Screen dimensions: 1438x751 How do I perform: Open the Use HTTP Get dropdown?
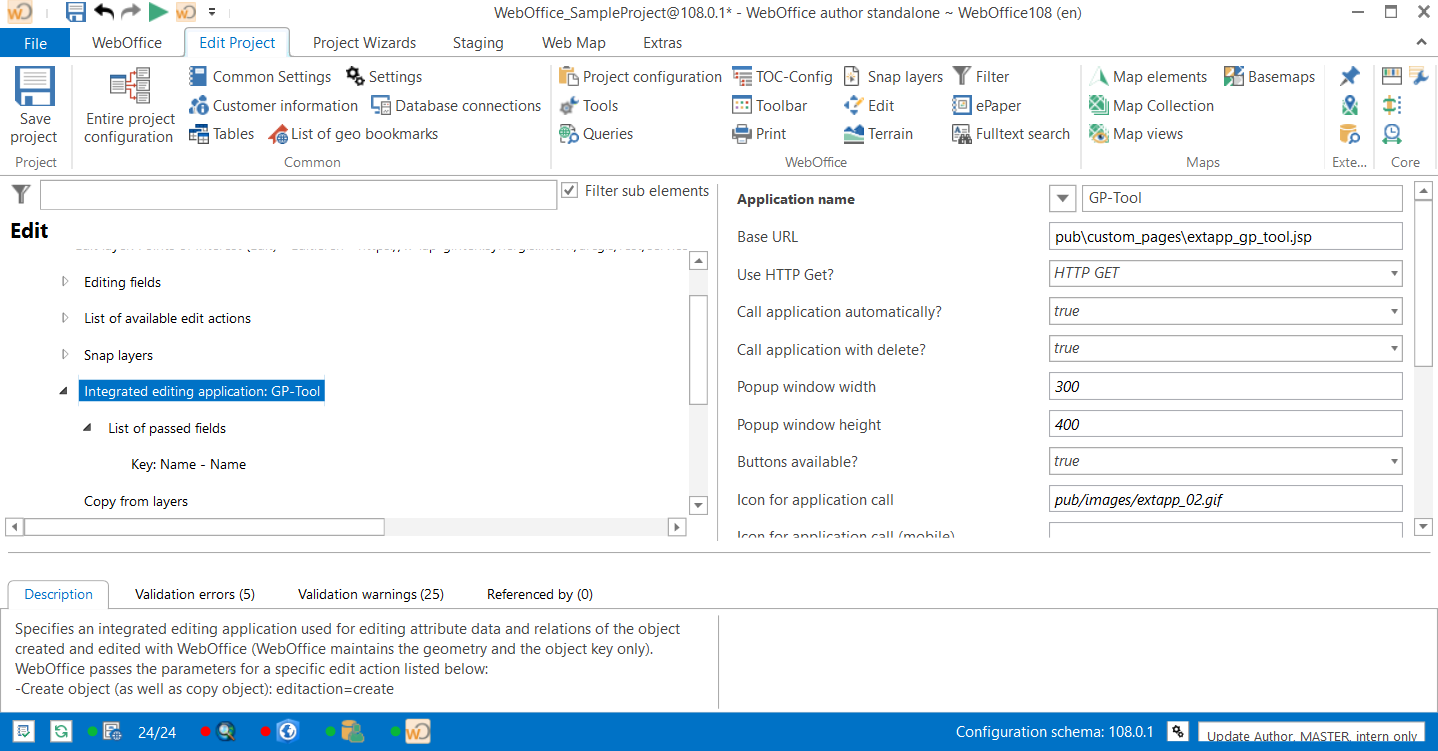click(1391, 273)
